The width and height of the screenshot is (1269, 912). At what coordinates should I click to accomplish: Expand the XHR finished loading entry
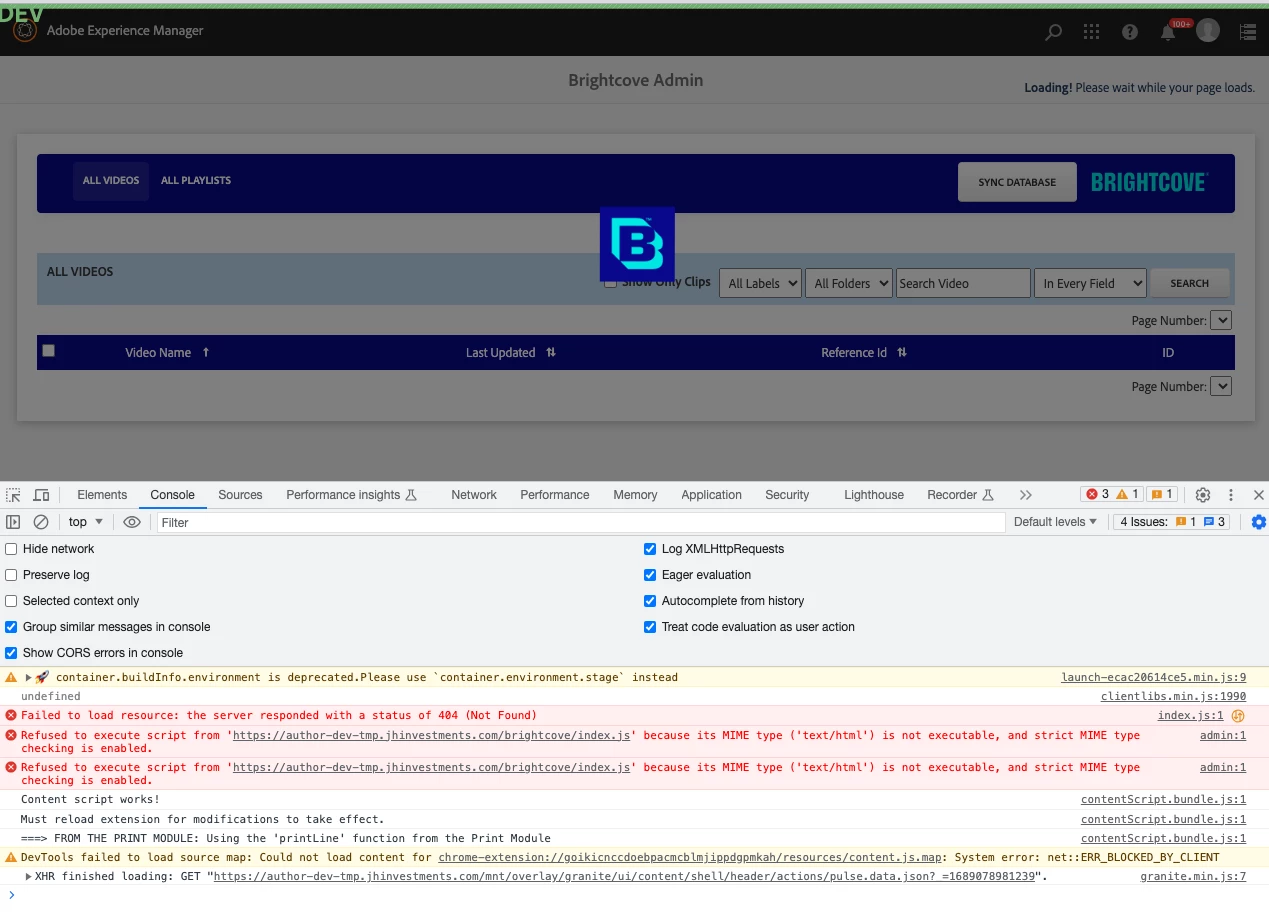28,877
